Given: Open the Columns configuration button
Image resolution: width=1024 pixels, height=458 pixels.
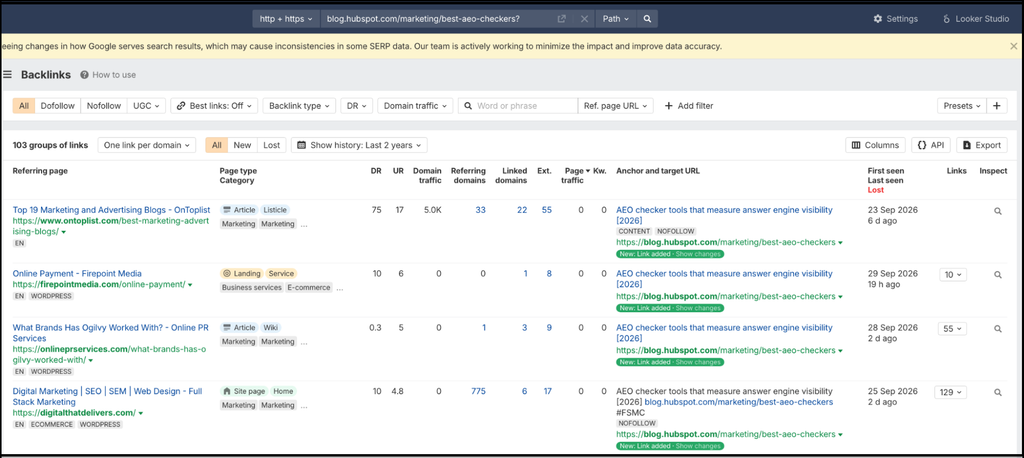Looking at the screenshot, I should [875, 145].
